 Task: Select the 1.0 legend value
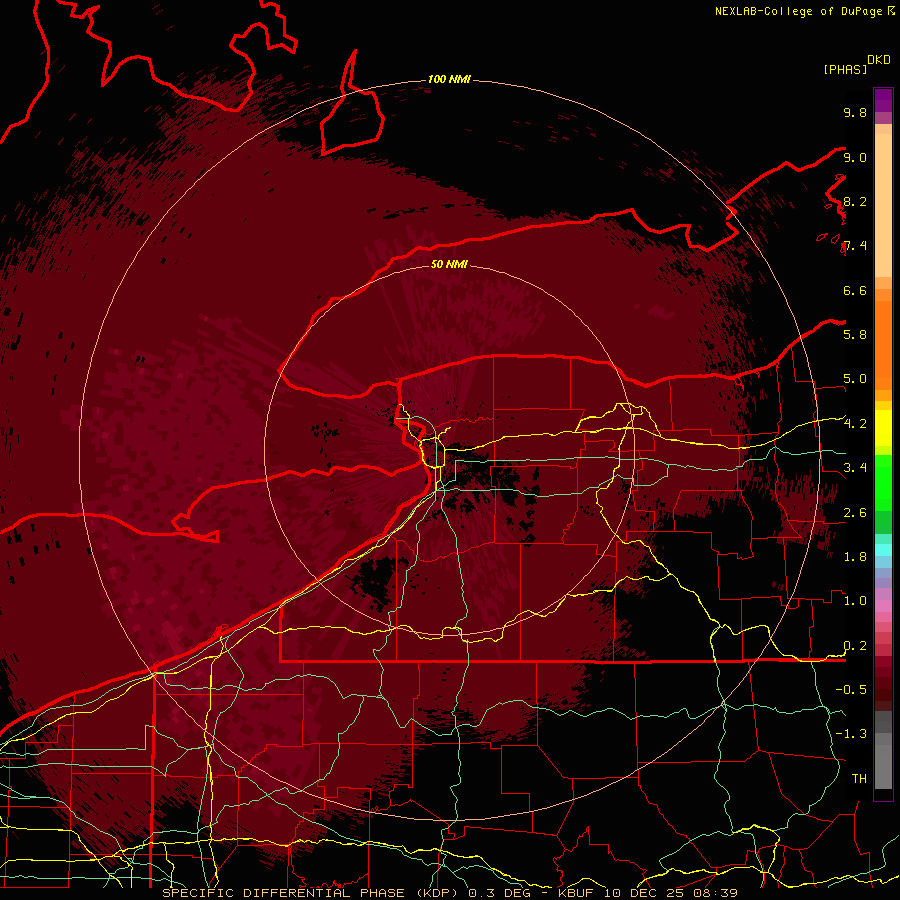855,600
